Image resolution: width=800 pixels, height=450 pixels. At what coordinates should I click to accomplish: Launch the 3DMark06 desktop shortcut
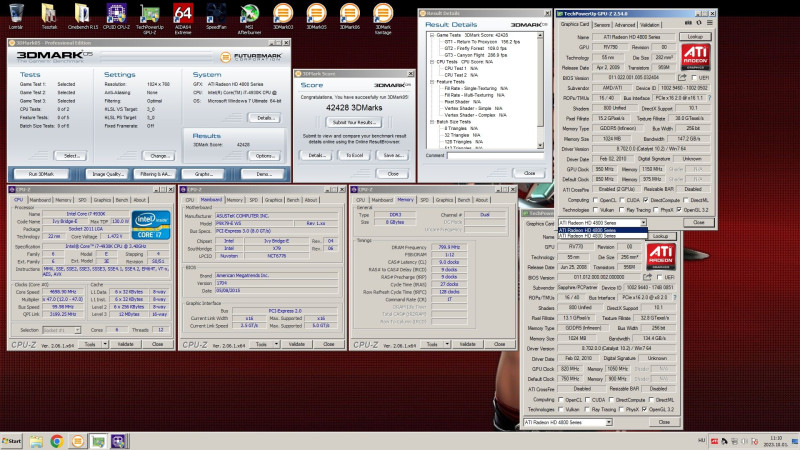pyautogui.click(x=349, y=16)
